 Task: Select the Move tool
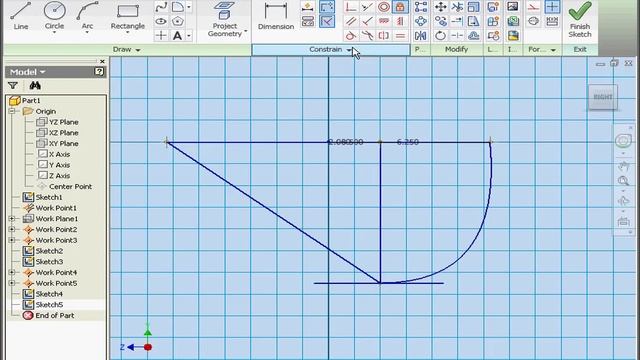coord(440,7)
